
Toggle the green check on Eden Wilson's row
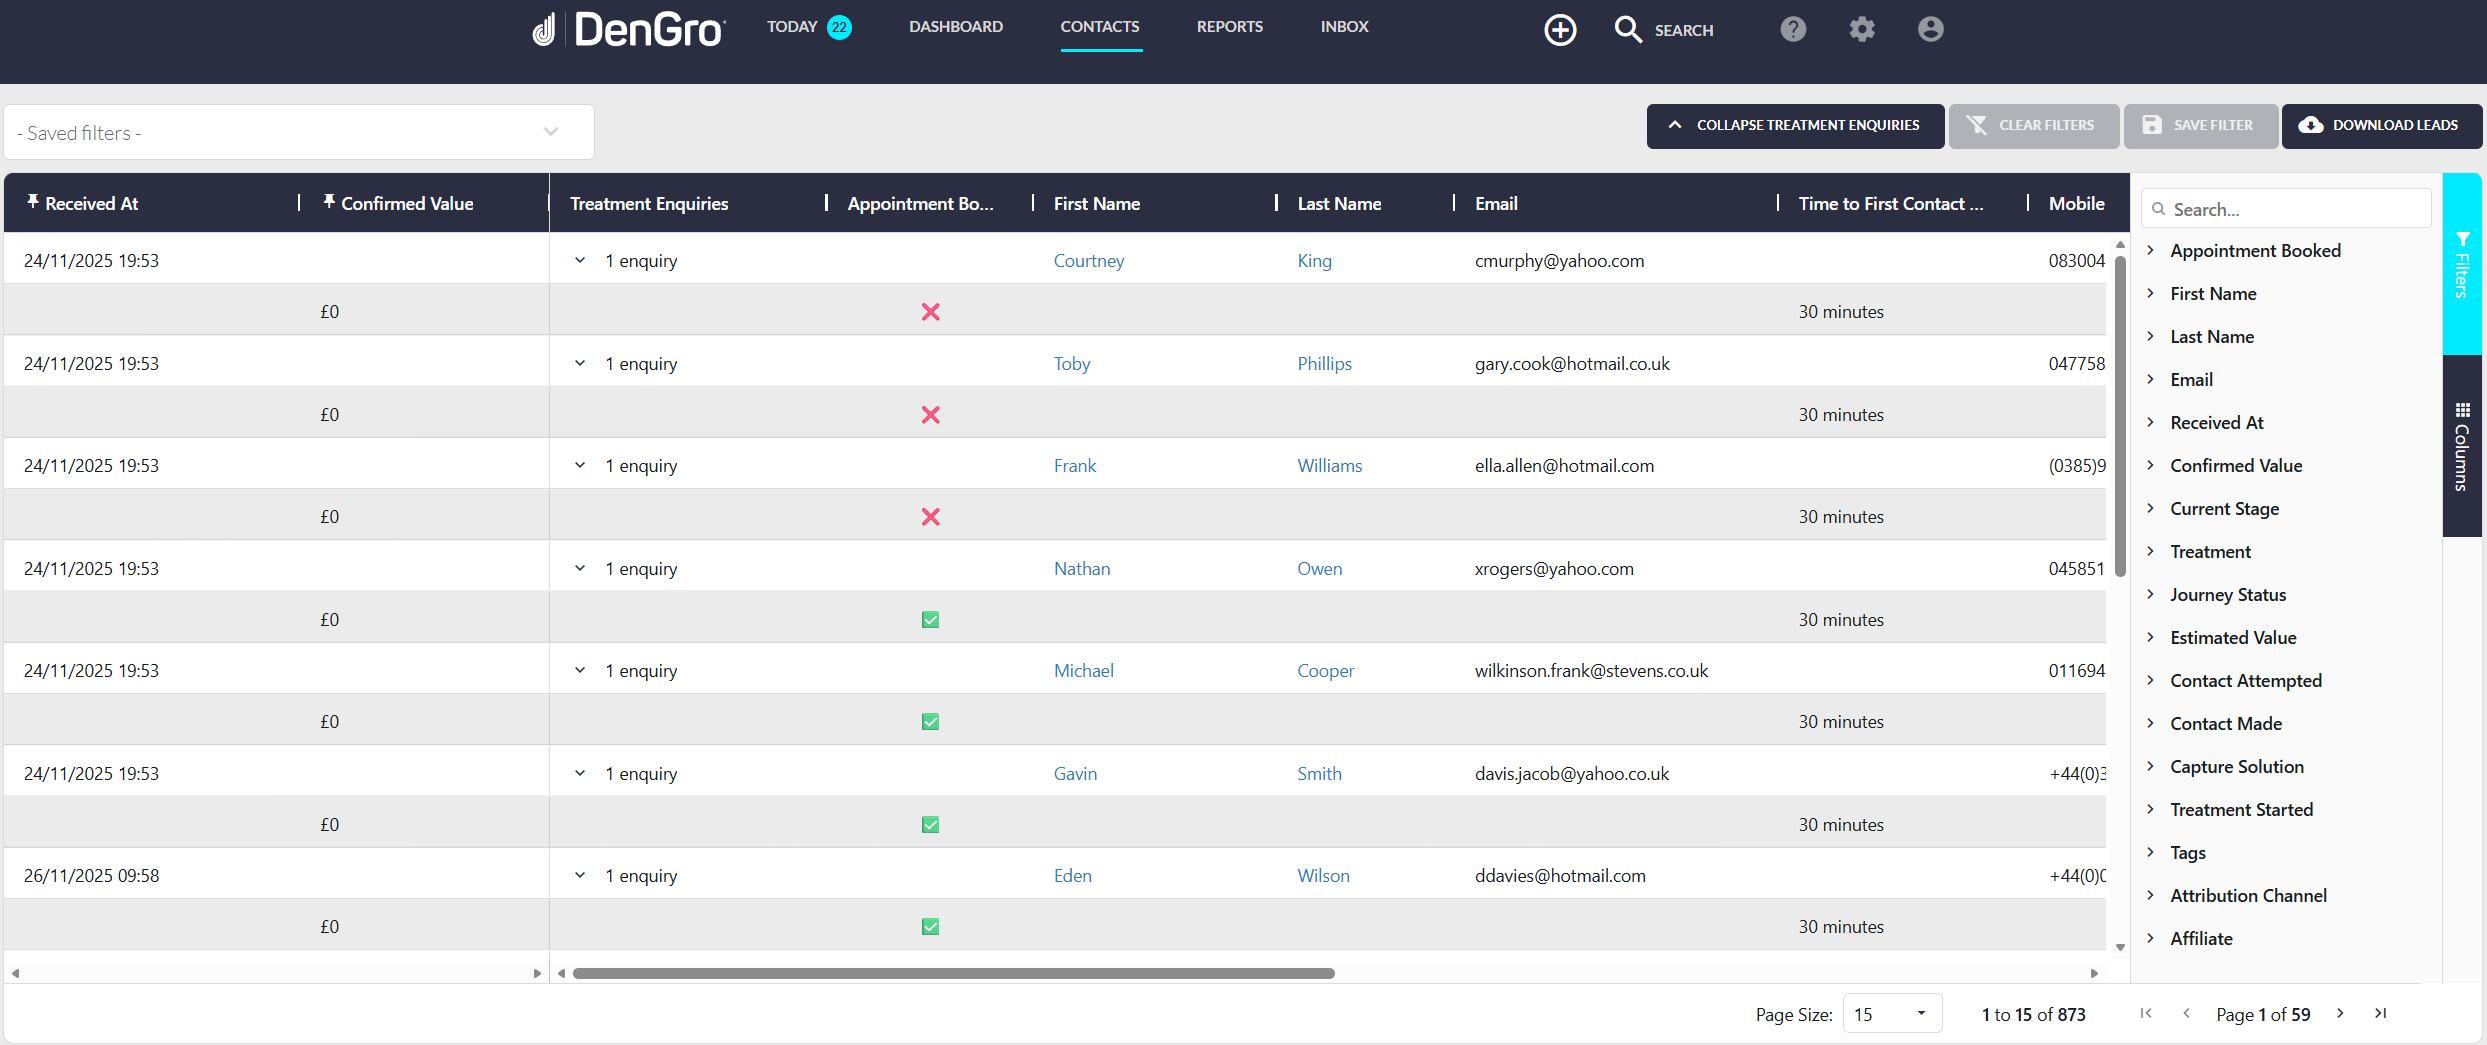pyautogui.click(x=930, y=926)
